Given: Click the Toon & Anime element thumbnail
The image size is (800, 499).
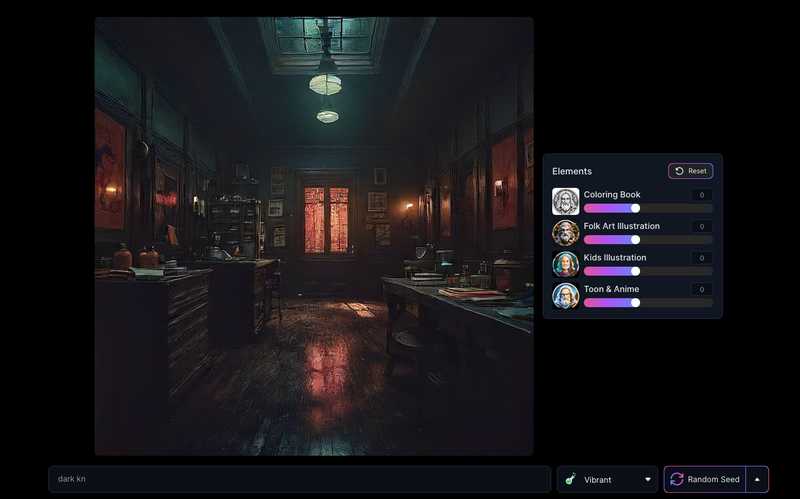Looking at the screenshot, I should click(x=565, y=296).
